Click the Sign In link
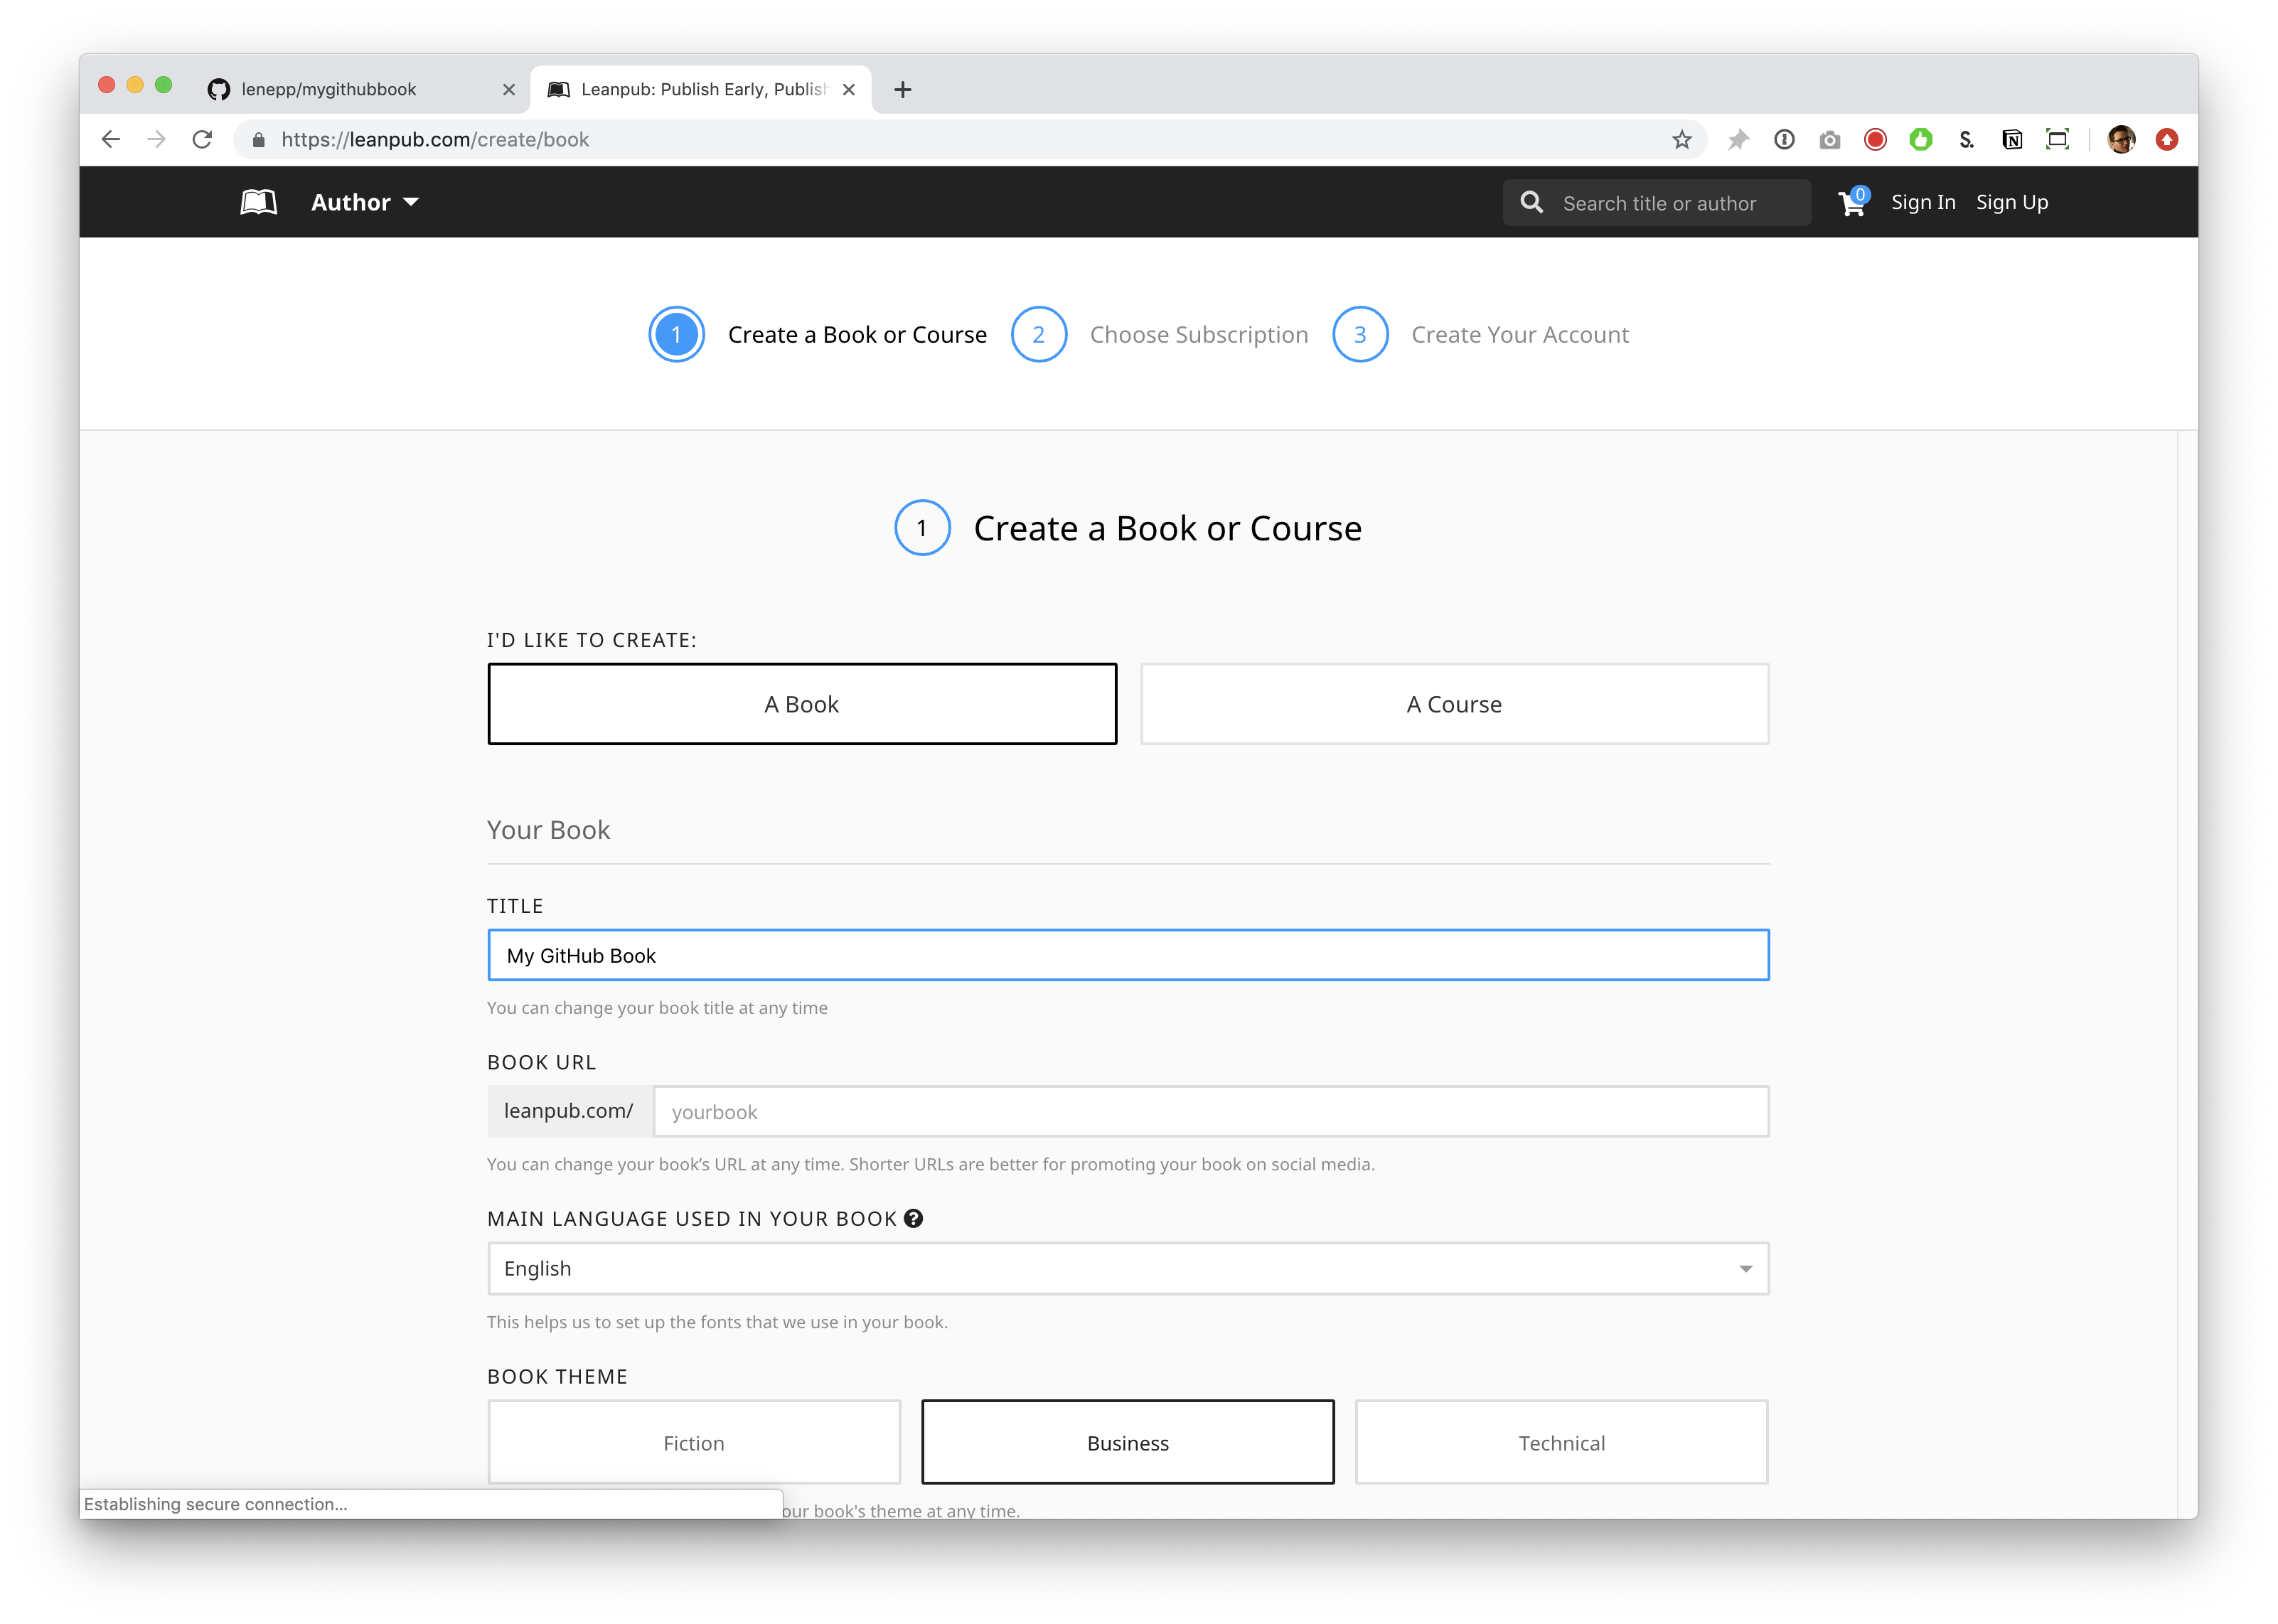Viewport: 2278px width, 1624px height. [x=1923, y=202]
